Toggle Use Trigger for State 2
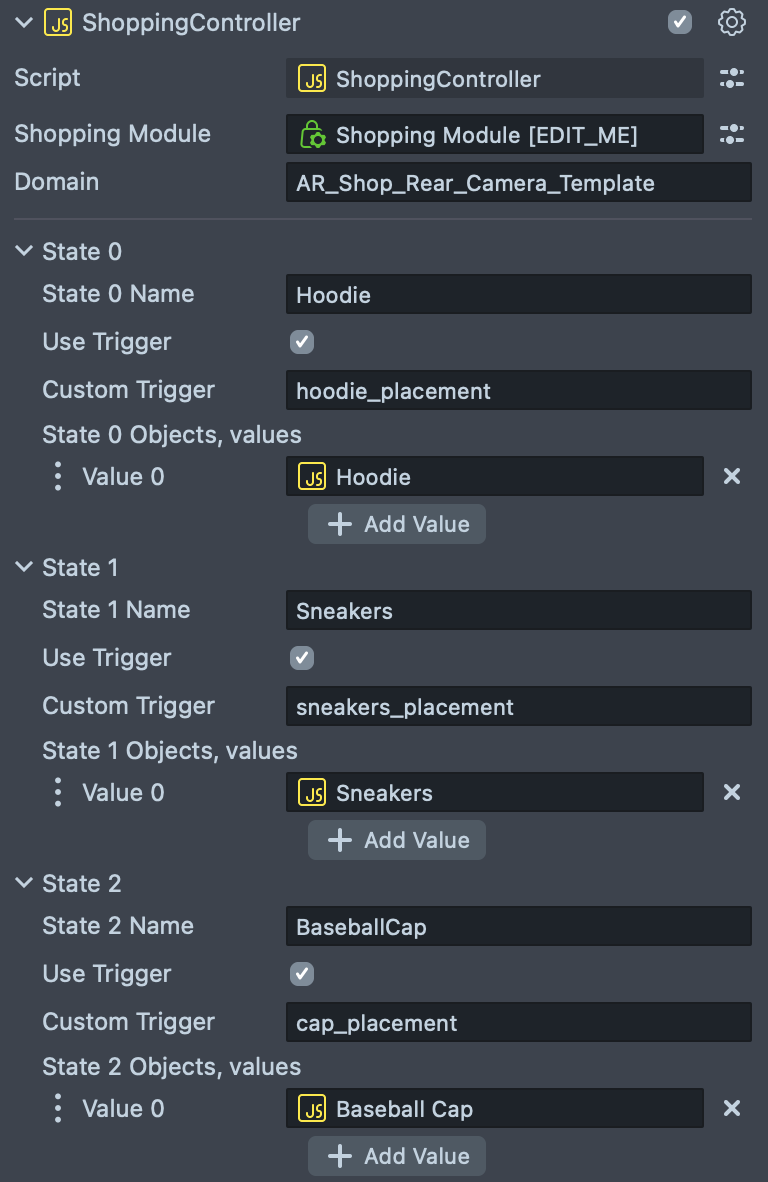 (x=302, y=974)
